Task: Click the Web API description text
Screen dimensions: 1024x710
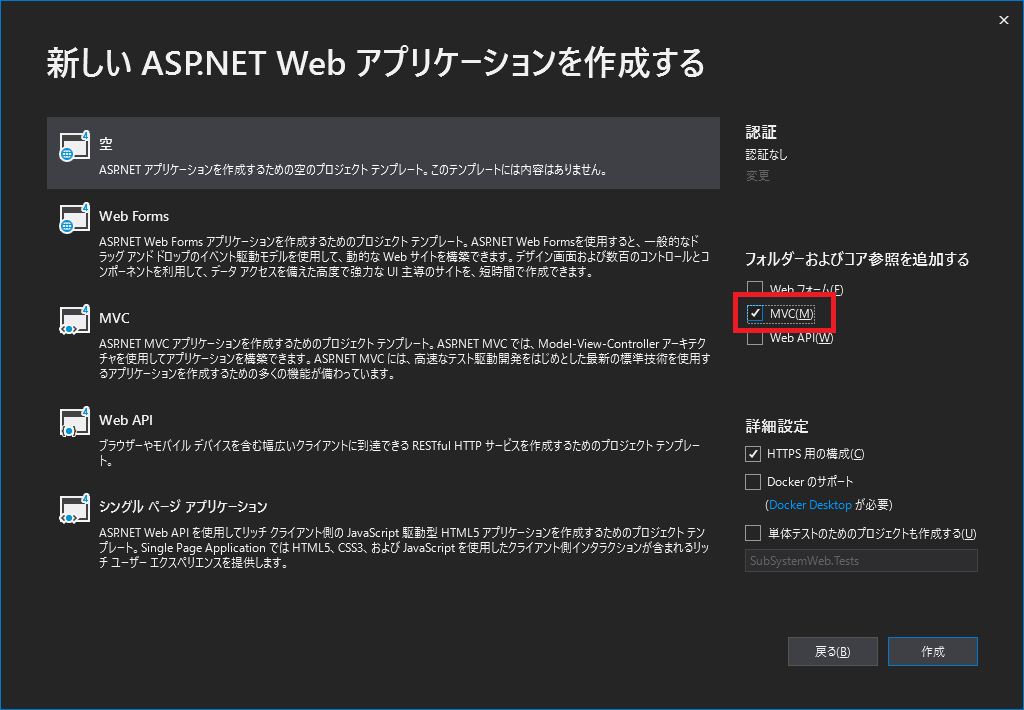Action: 399,453
